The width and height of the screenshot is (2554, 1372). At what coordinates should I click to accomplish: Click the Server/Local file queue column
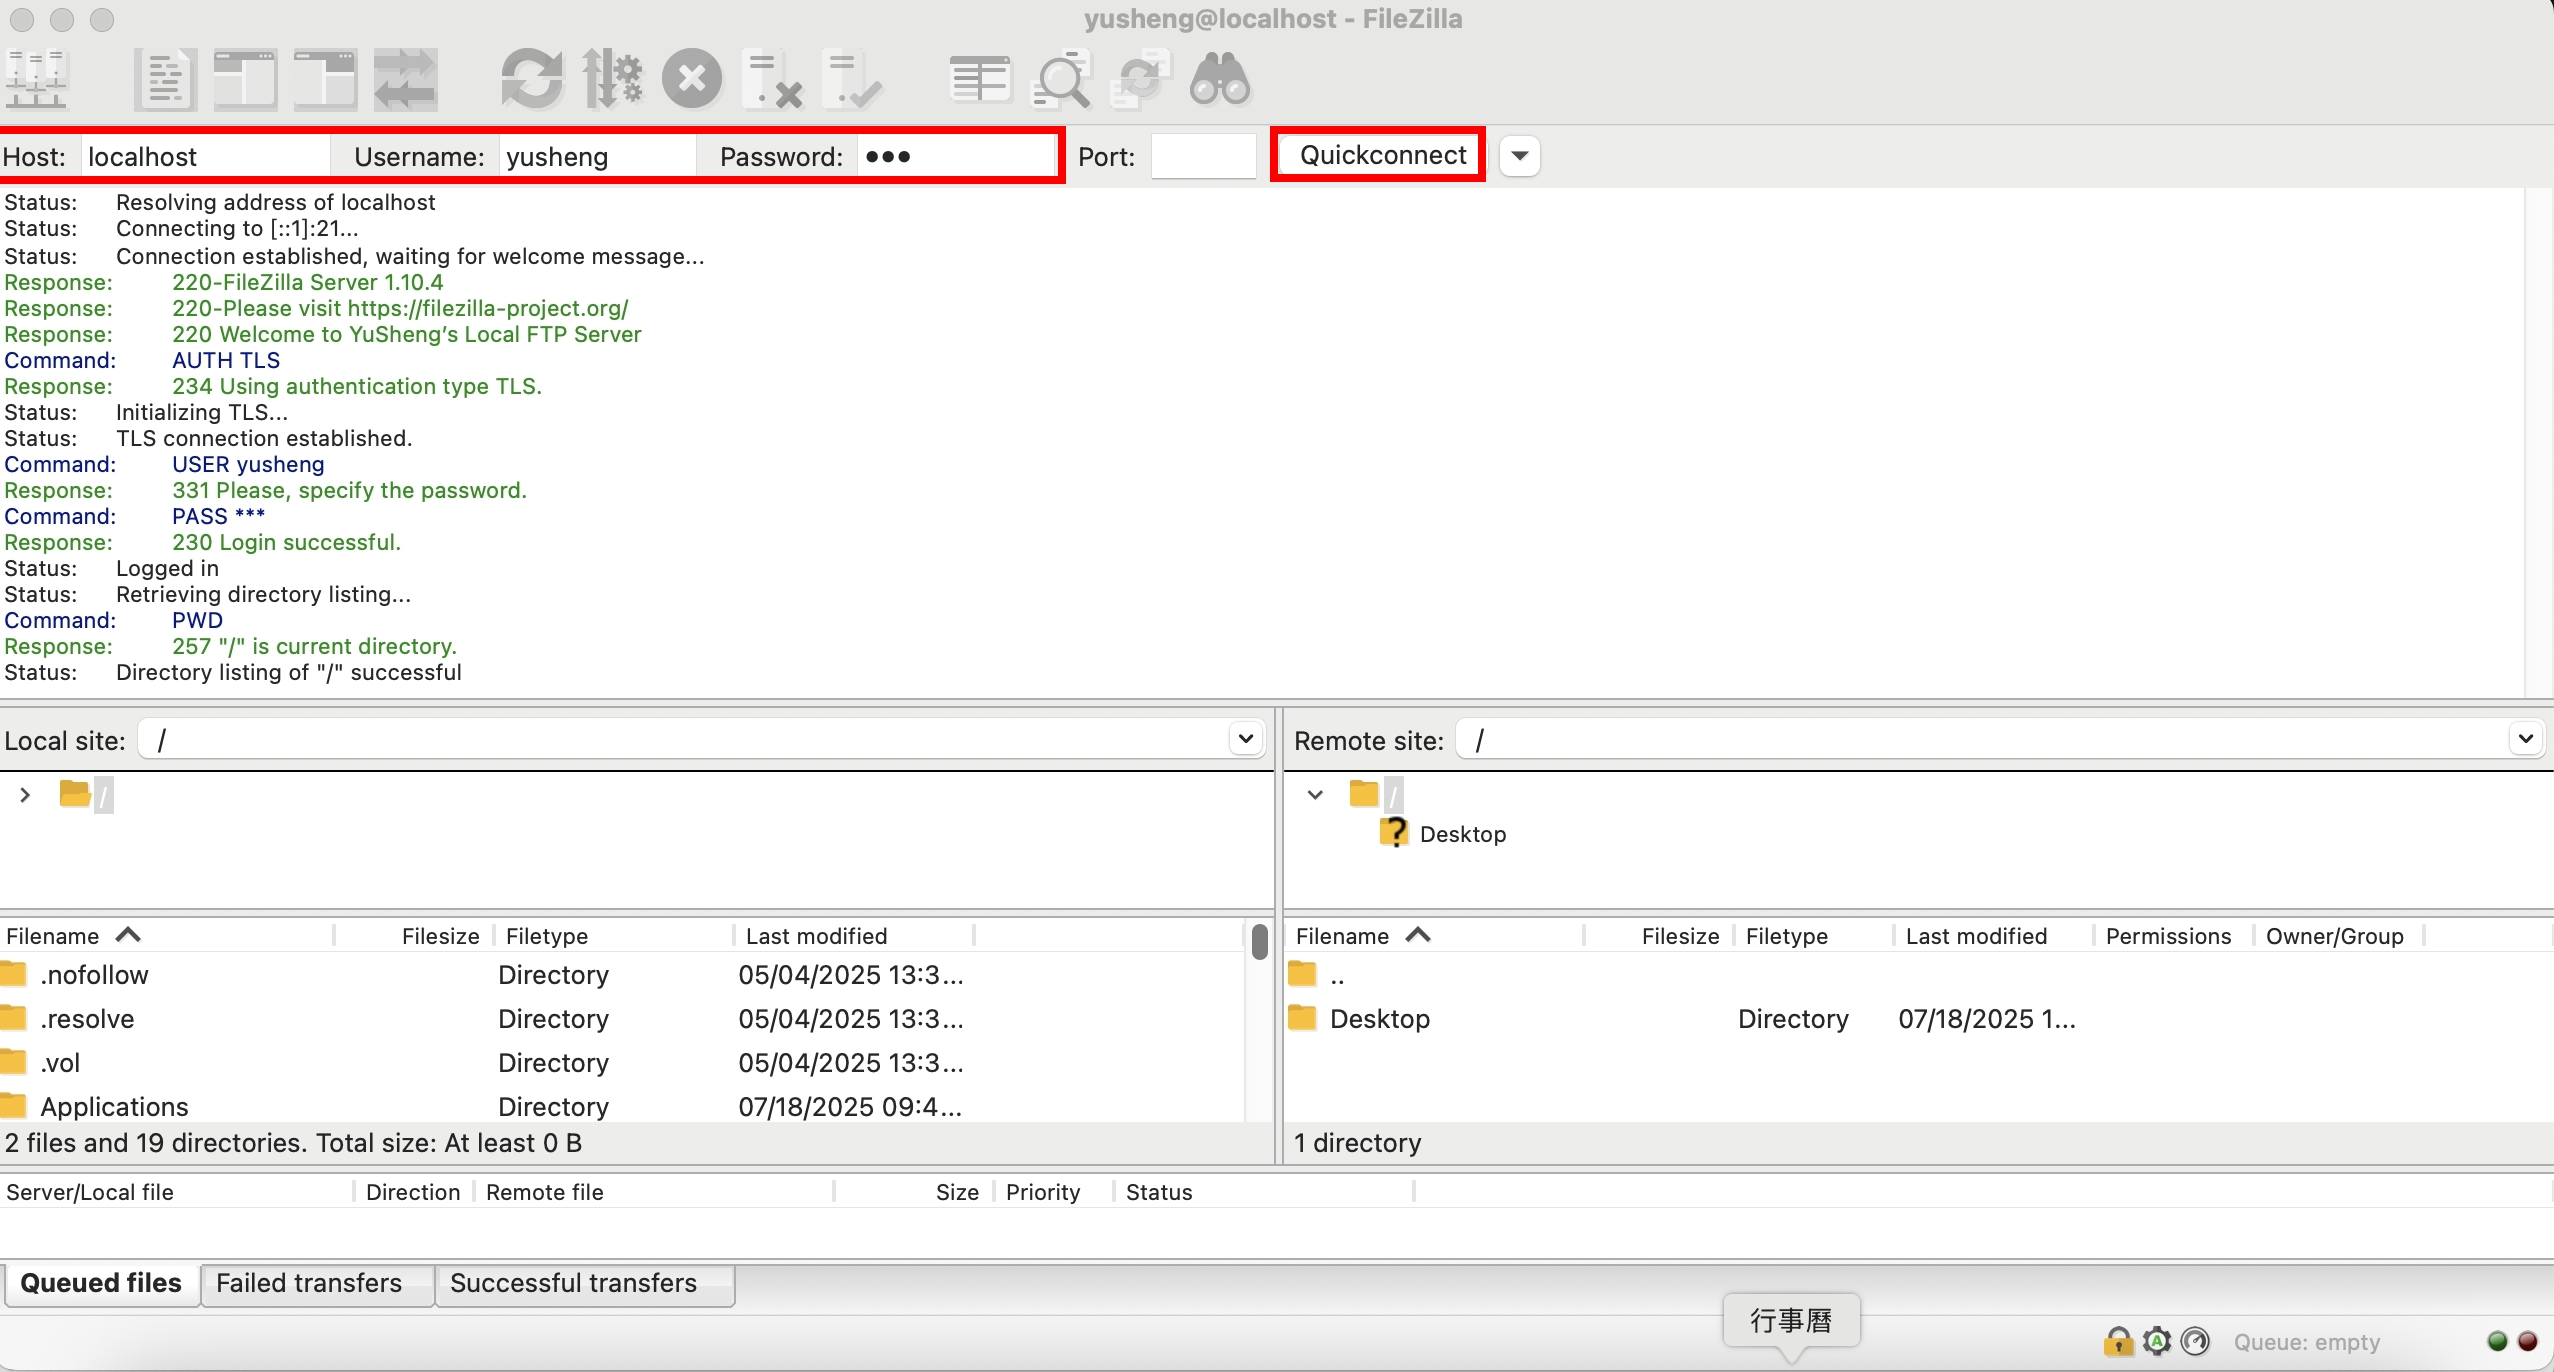click(x=176, y=1192)
